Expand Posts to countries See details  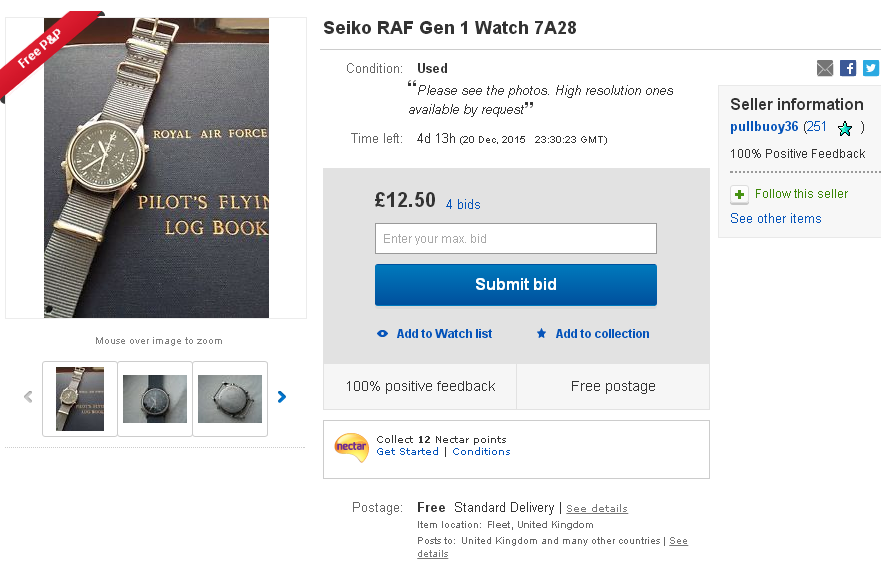coord(678,541)
